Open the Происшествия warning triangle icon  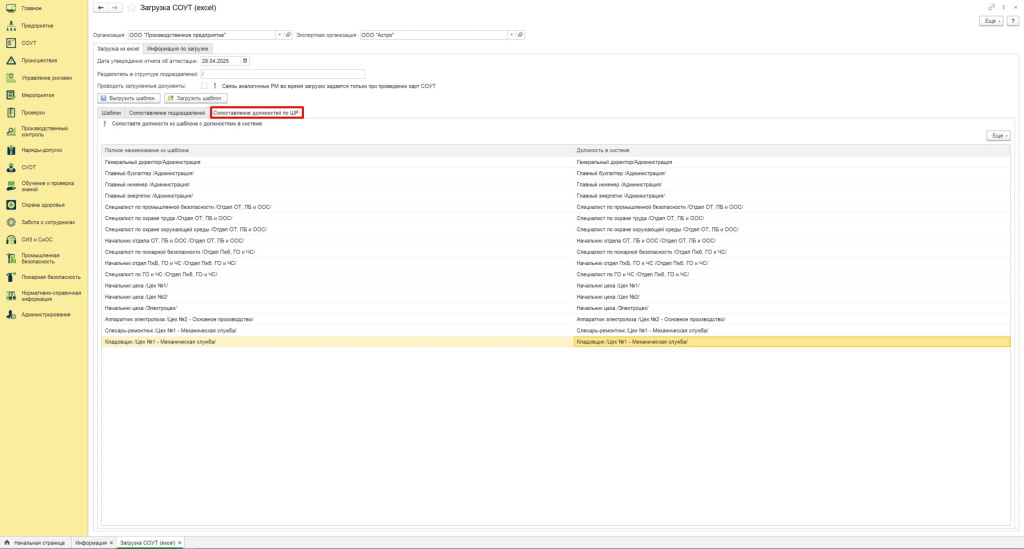pyautogui.click(x=11, y=60)
